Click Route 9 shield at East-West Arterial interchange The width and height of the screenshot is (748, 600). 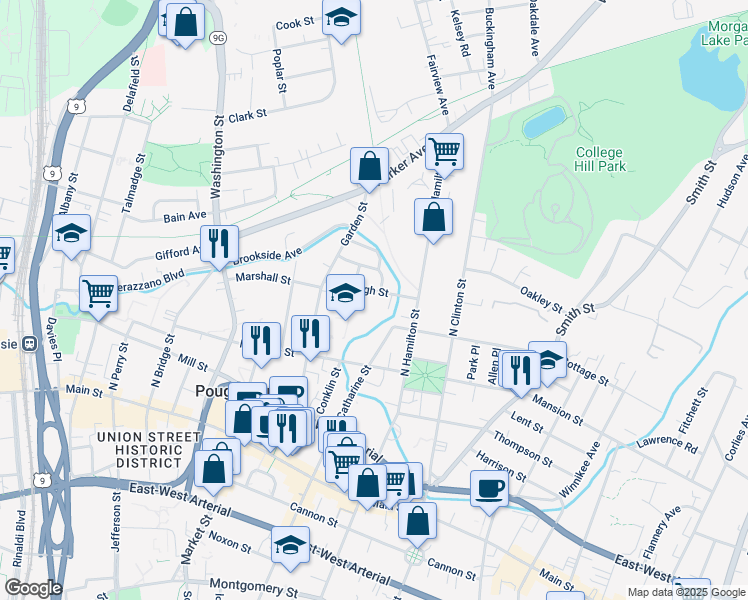coord(42,480)
